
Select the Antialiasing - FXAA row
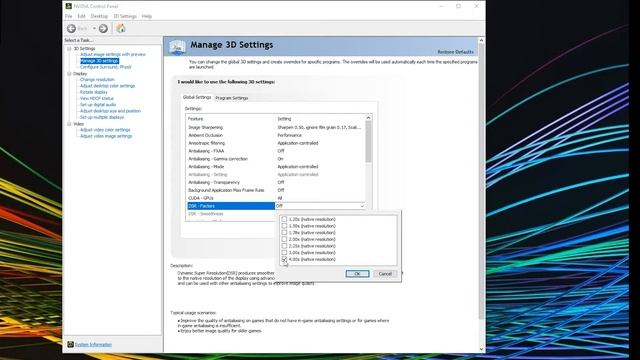point(276,151)
